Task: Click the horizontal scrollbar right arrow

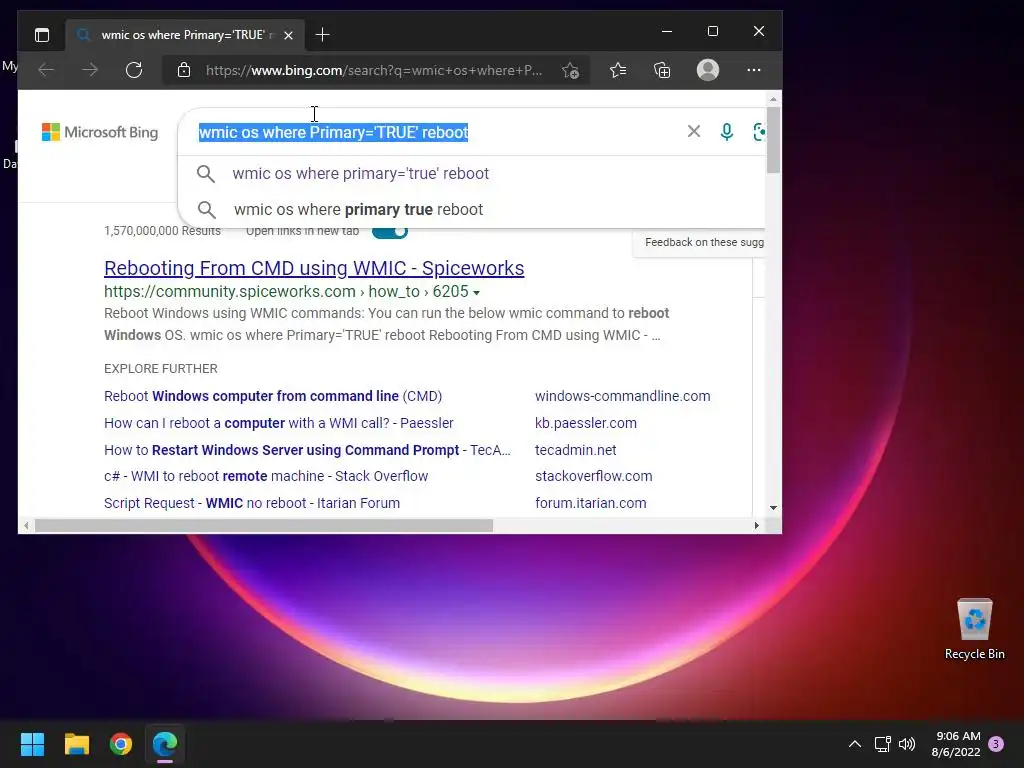Action: pos(756,526)
